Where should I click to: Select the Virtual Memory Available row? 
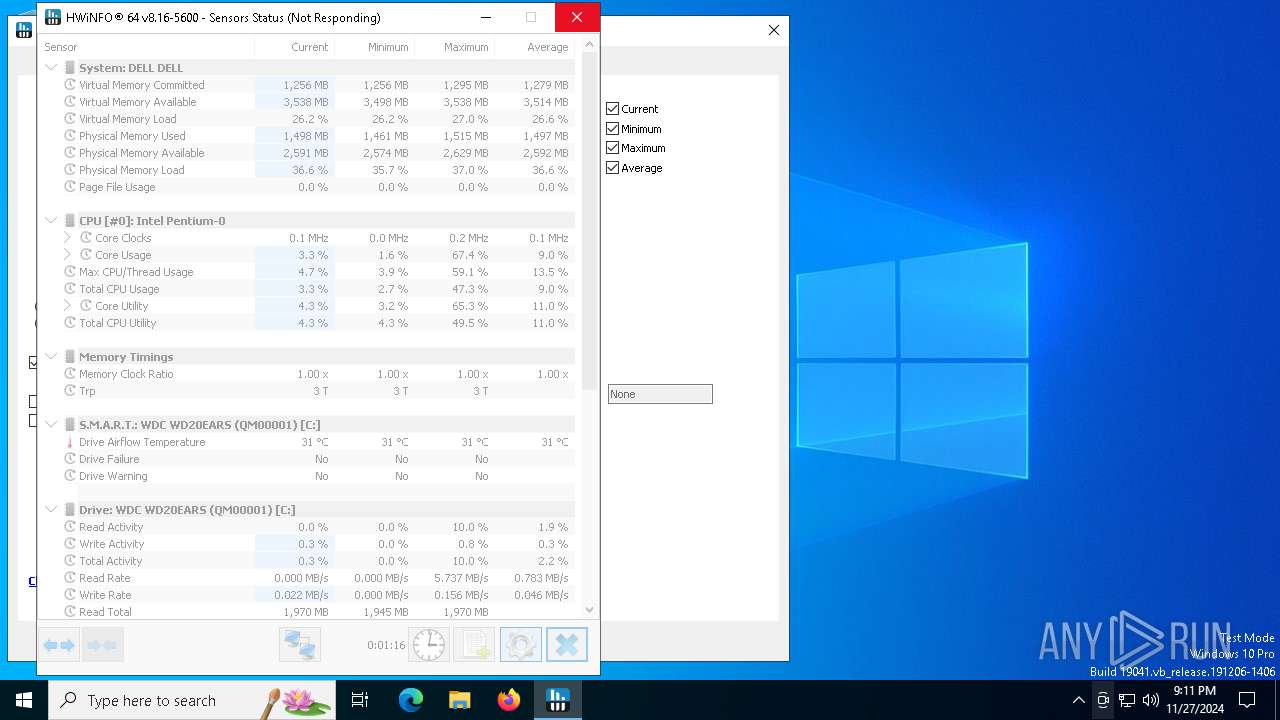pyautogui.click(x=308, y=102)
